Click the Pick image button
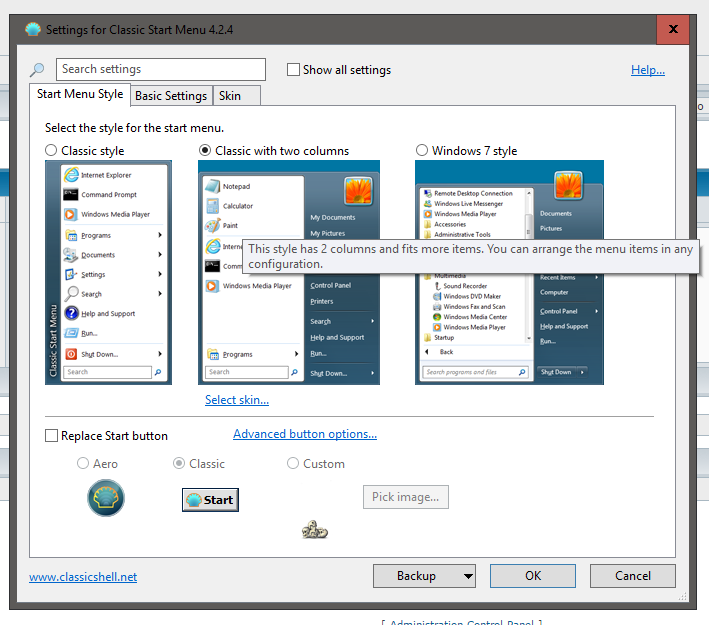709x625 pixels. 406,497
